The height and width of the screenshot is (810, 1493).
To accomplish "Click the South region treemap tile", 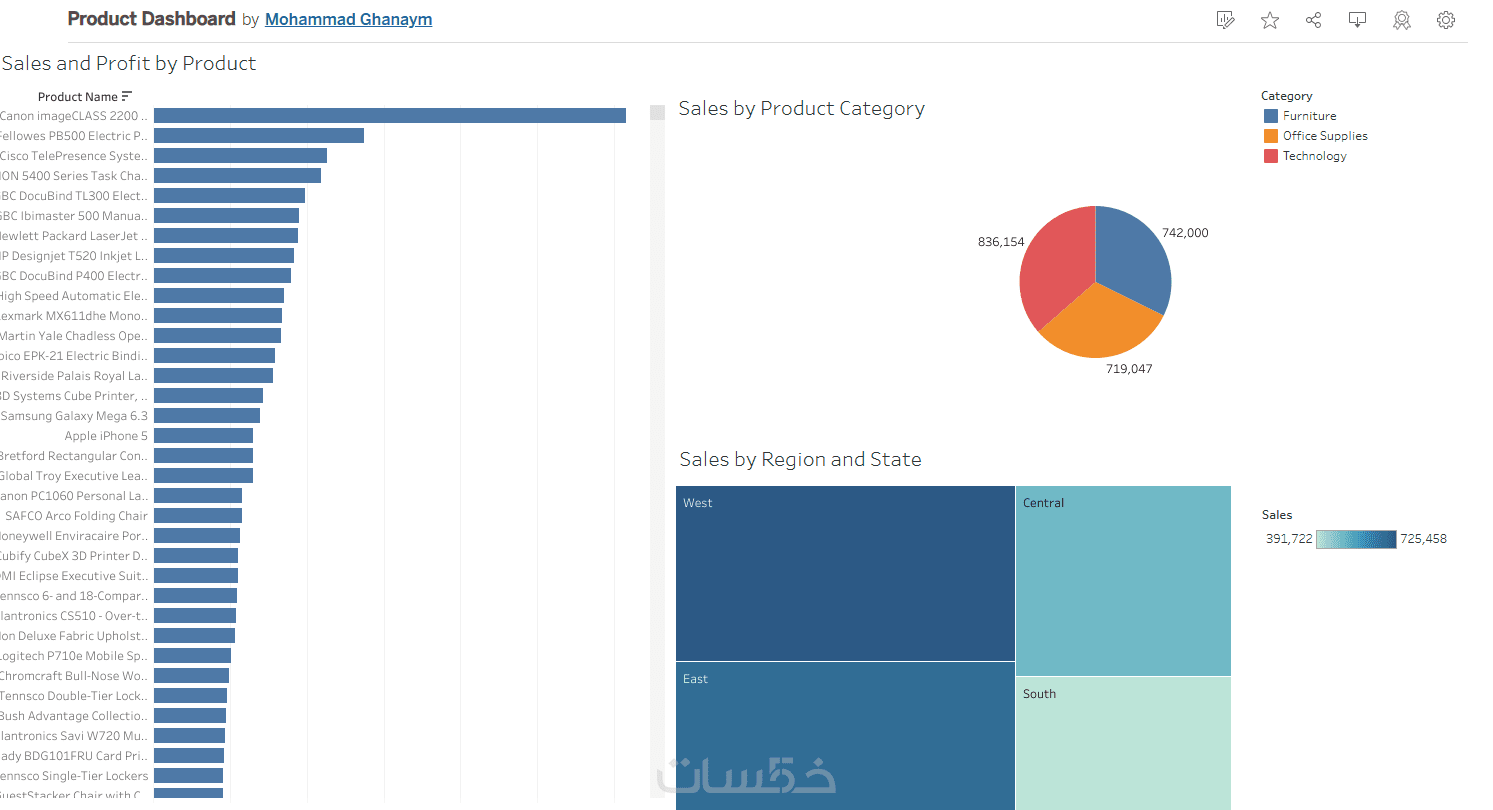I will pos(1123,742).
